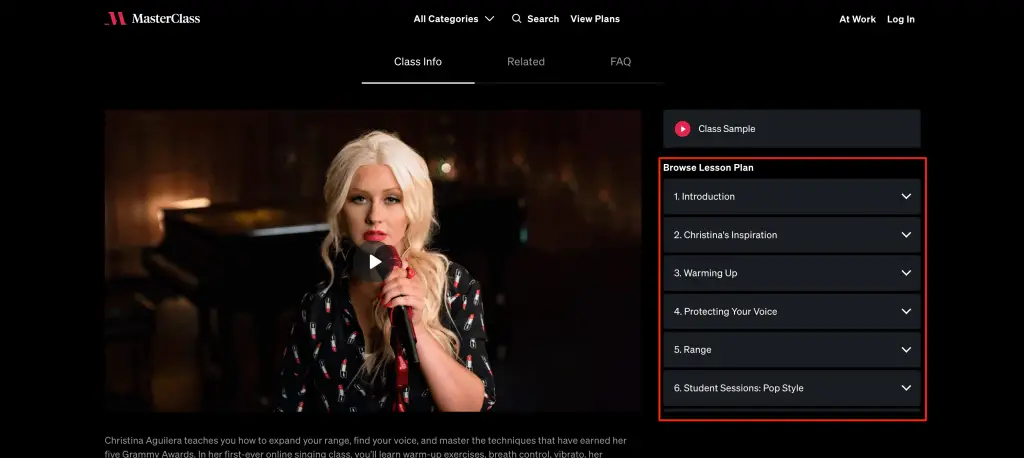The height and width of the screenshot is (458, 1024).
Task: Click the Search magnifier icon
Action: (x=517, y=18)
